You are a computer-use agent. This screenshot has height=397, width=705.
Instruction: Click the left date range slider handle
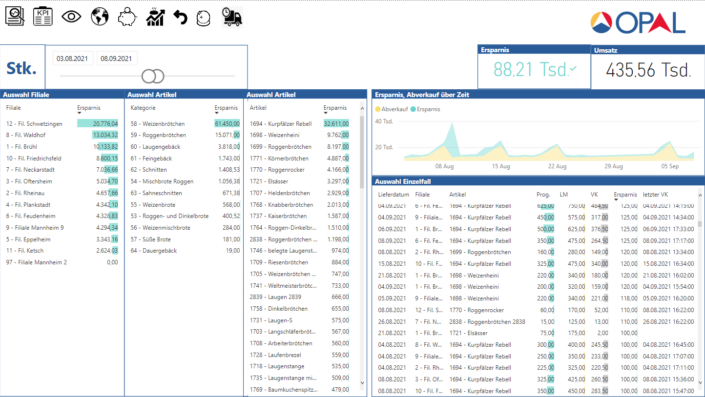(x=149, y=76)
